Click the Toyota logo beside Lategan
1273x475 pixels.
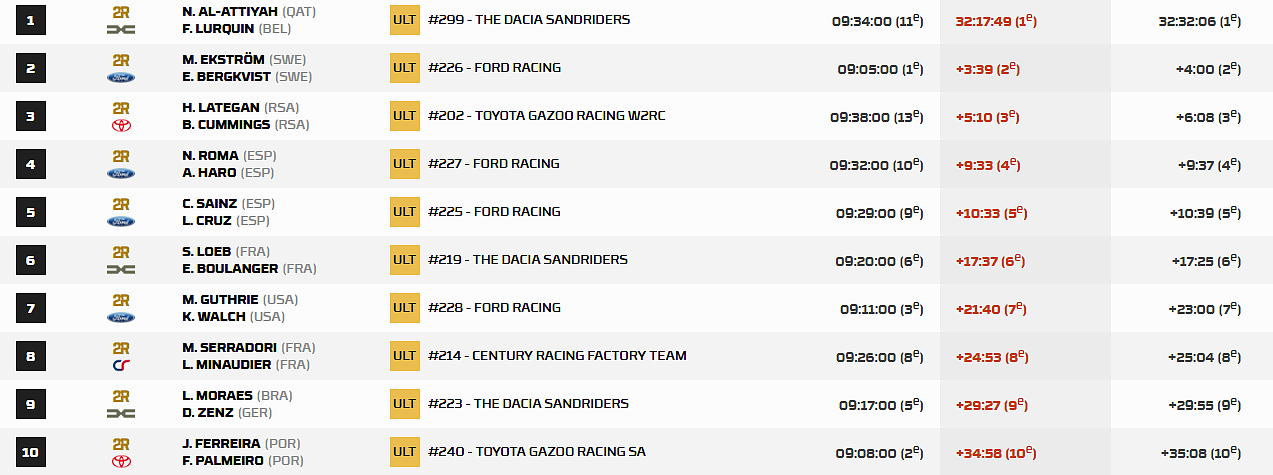tap(121, 125)
